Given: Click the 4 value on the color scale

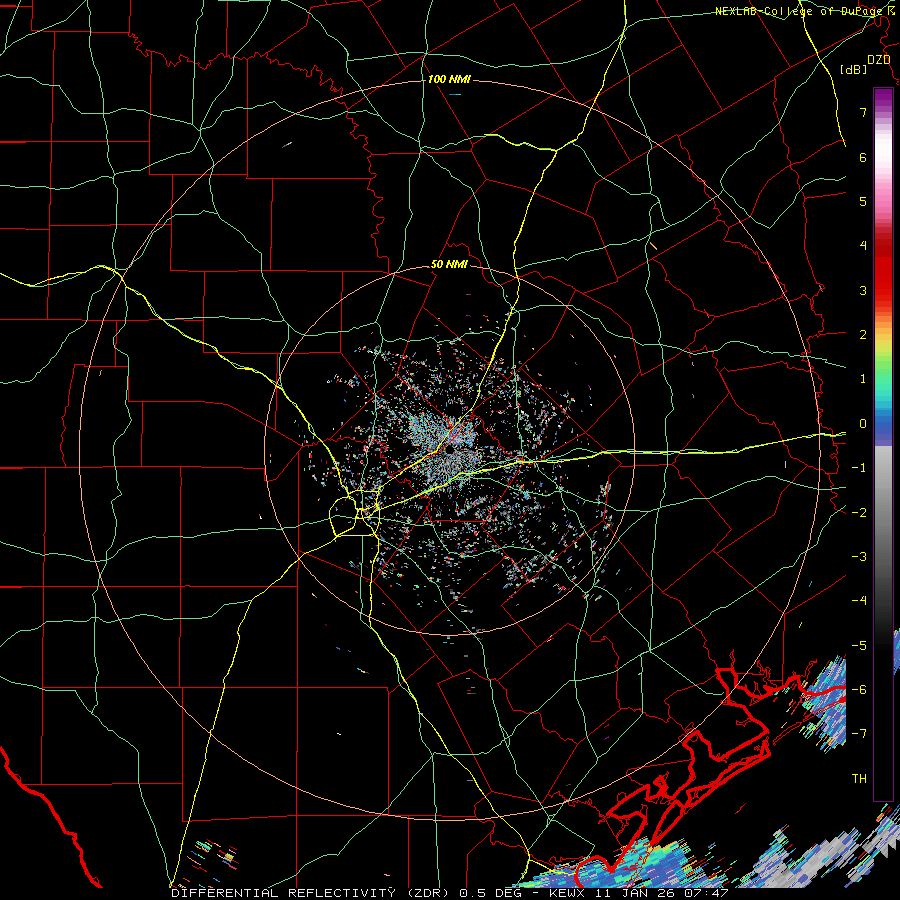Looking at the screenshot, I should pyautogui.click(x=863, y=246).
